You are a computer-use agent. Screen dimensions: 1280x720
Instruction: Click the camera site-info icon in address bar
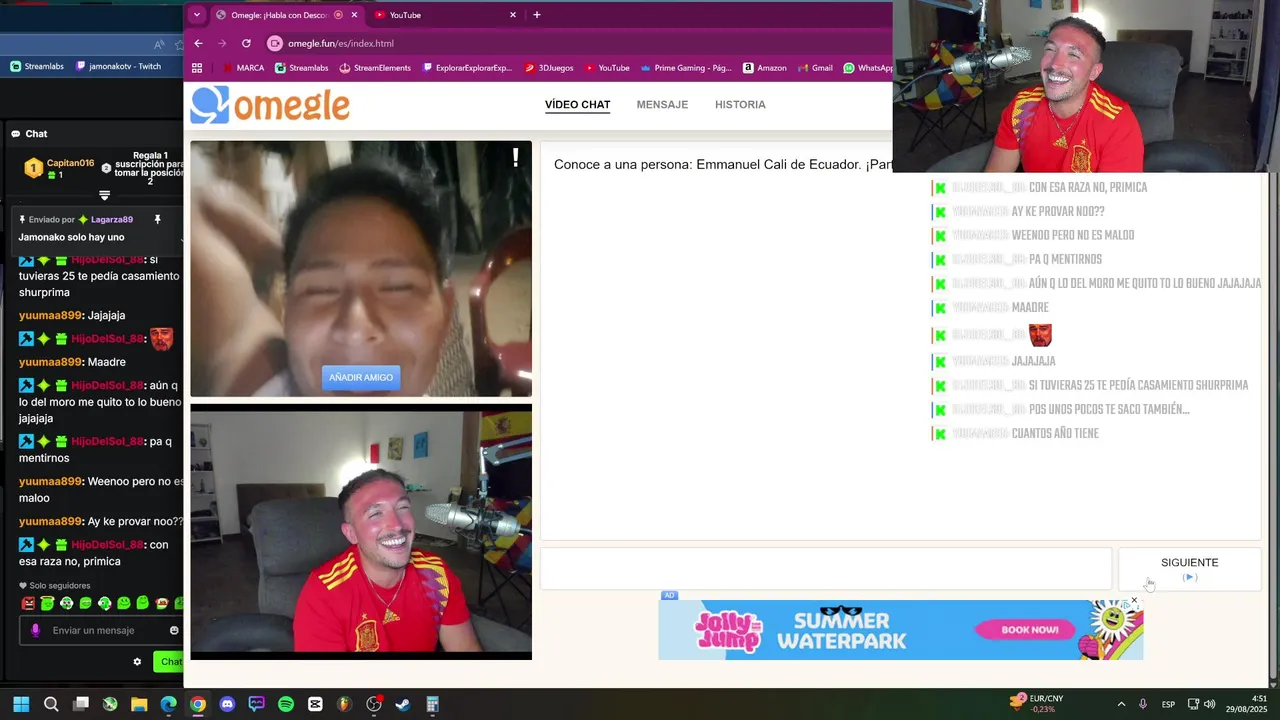pyautogui.click(x=275, y=43)
